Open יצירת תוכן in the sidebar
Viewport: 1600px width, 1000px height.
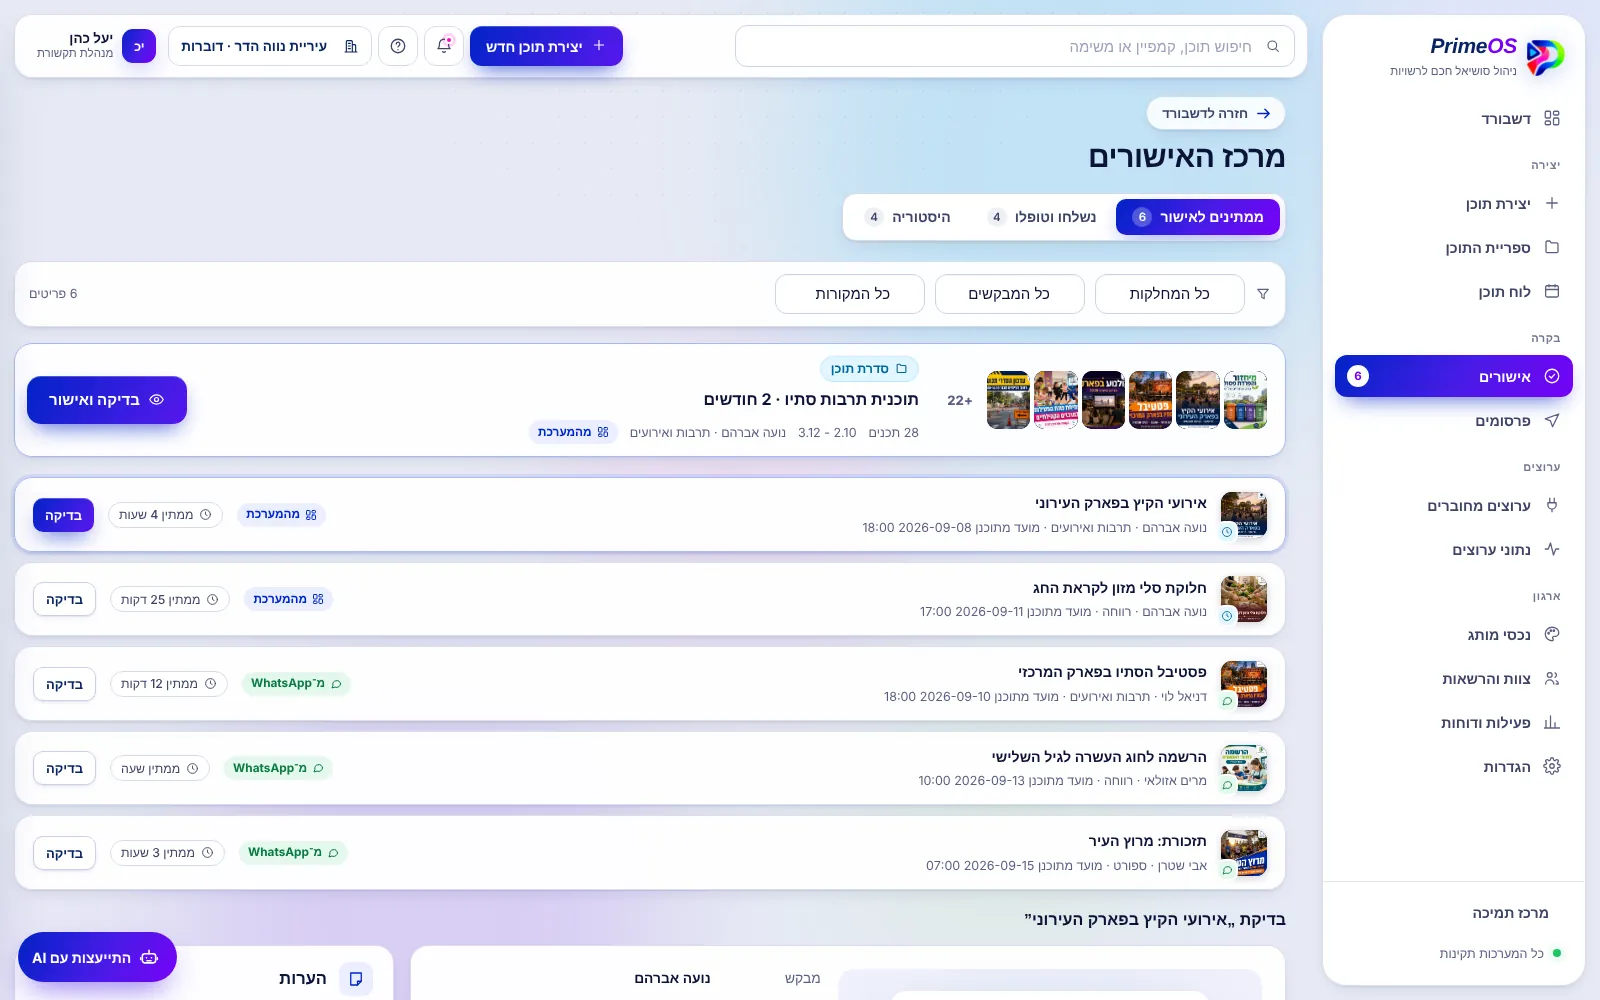[1454, 204]
